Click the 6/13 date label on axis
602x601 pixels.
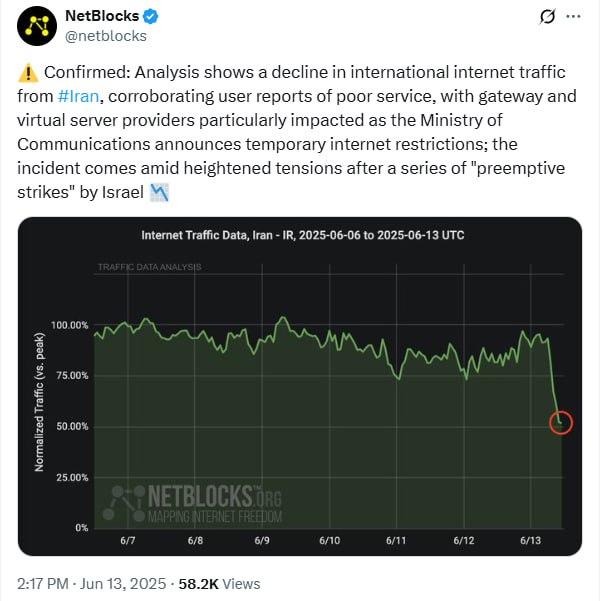click(530, 540)
